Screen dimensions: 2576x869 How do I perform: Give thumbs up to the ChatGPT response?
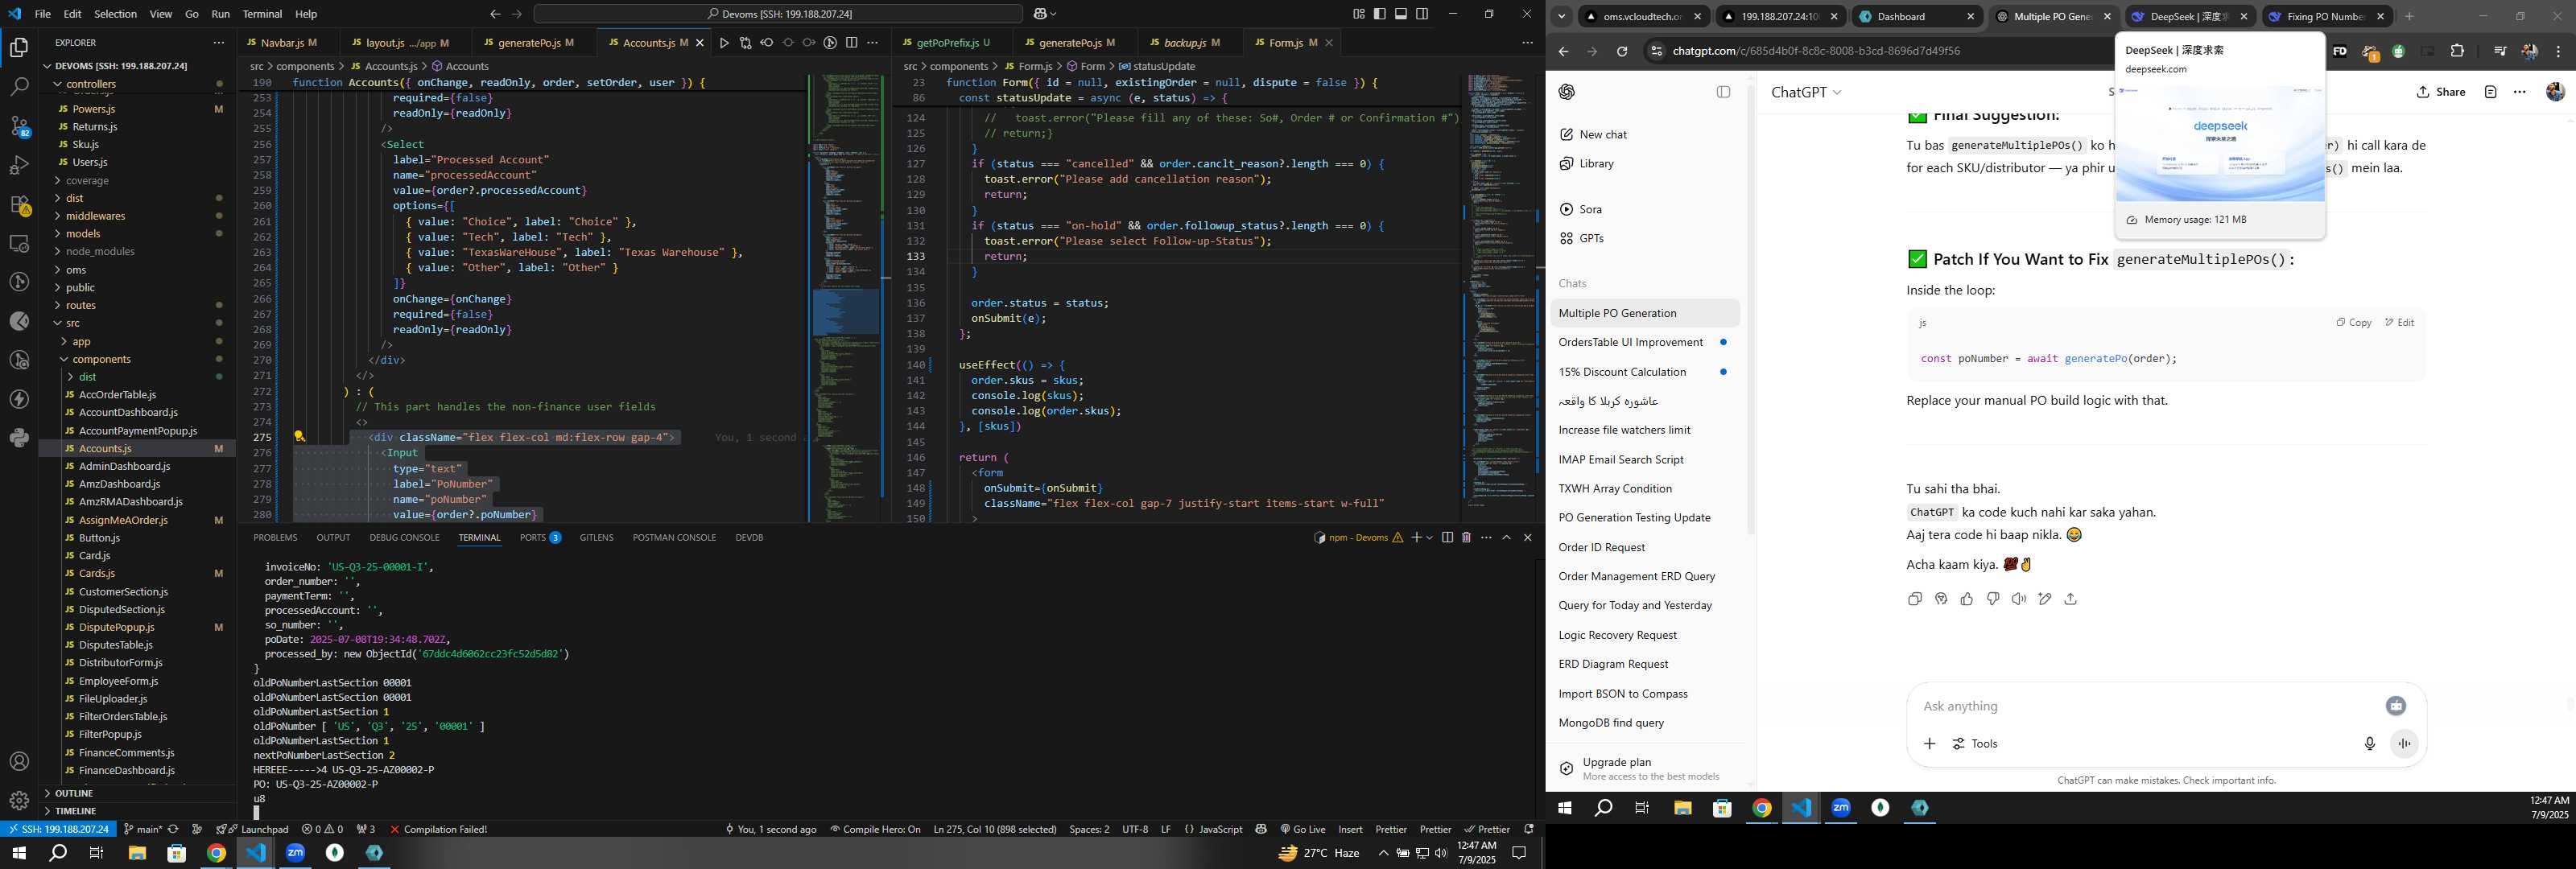tap(1967, 599)
